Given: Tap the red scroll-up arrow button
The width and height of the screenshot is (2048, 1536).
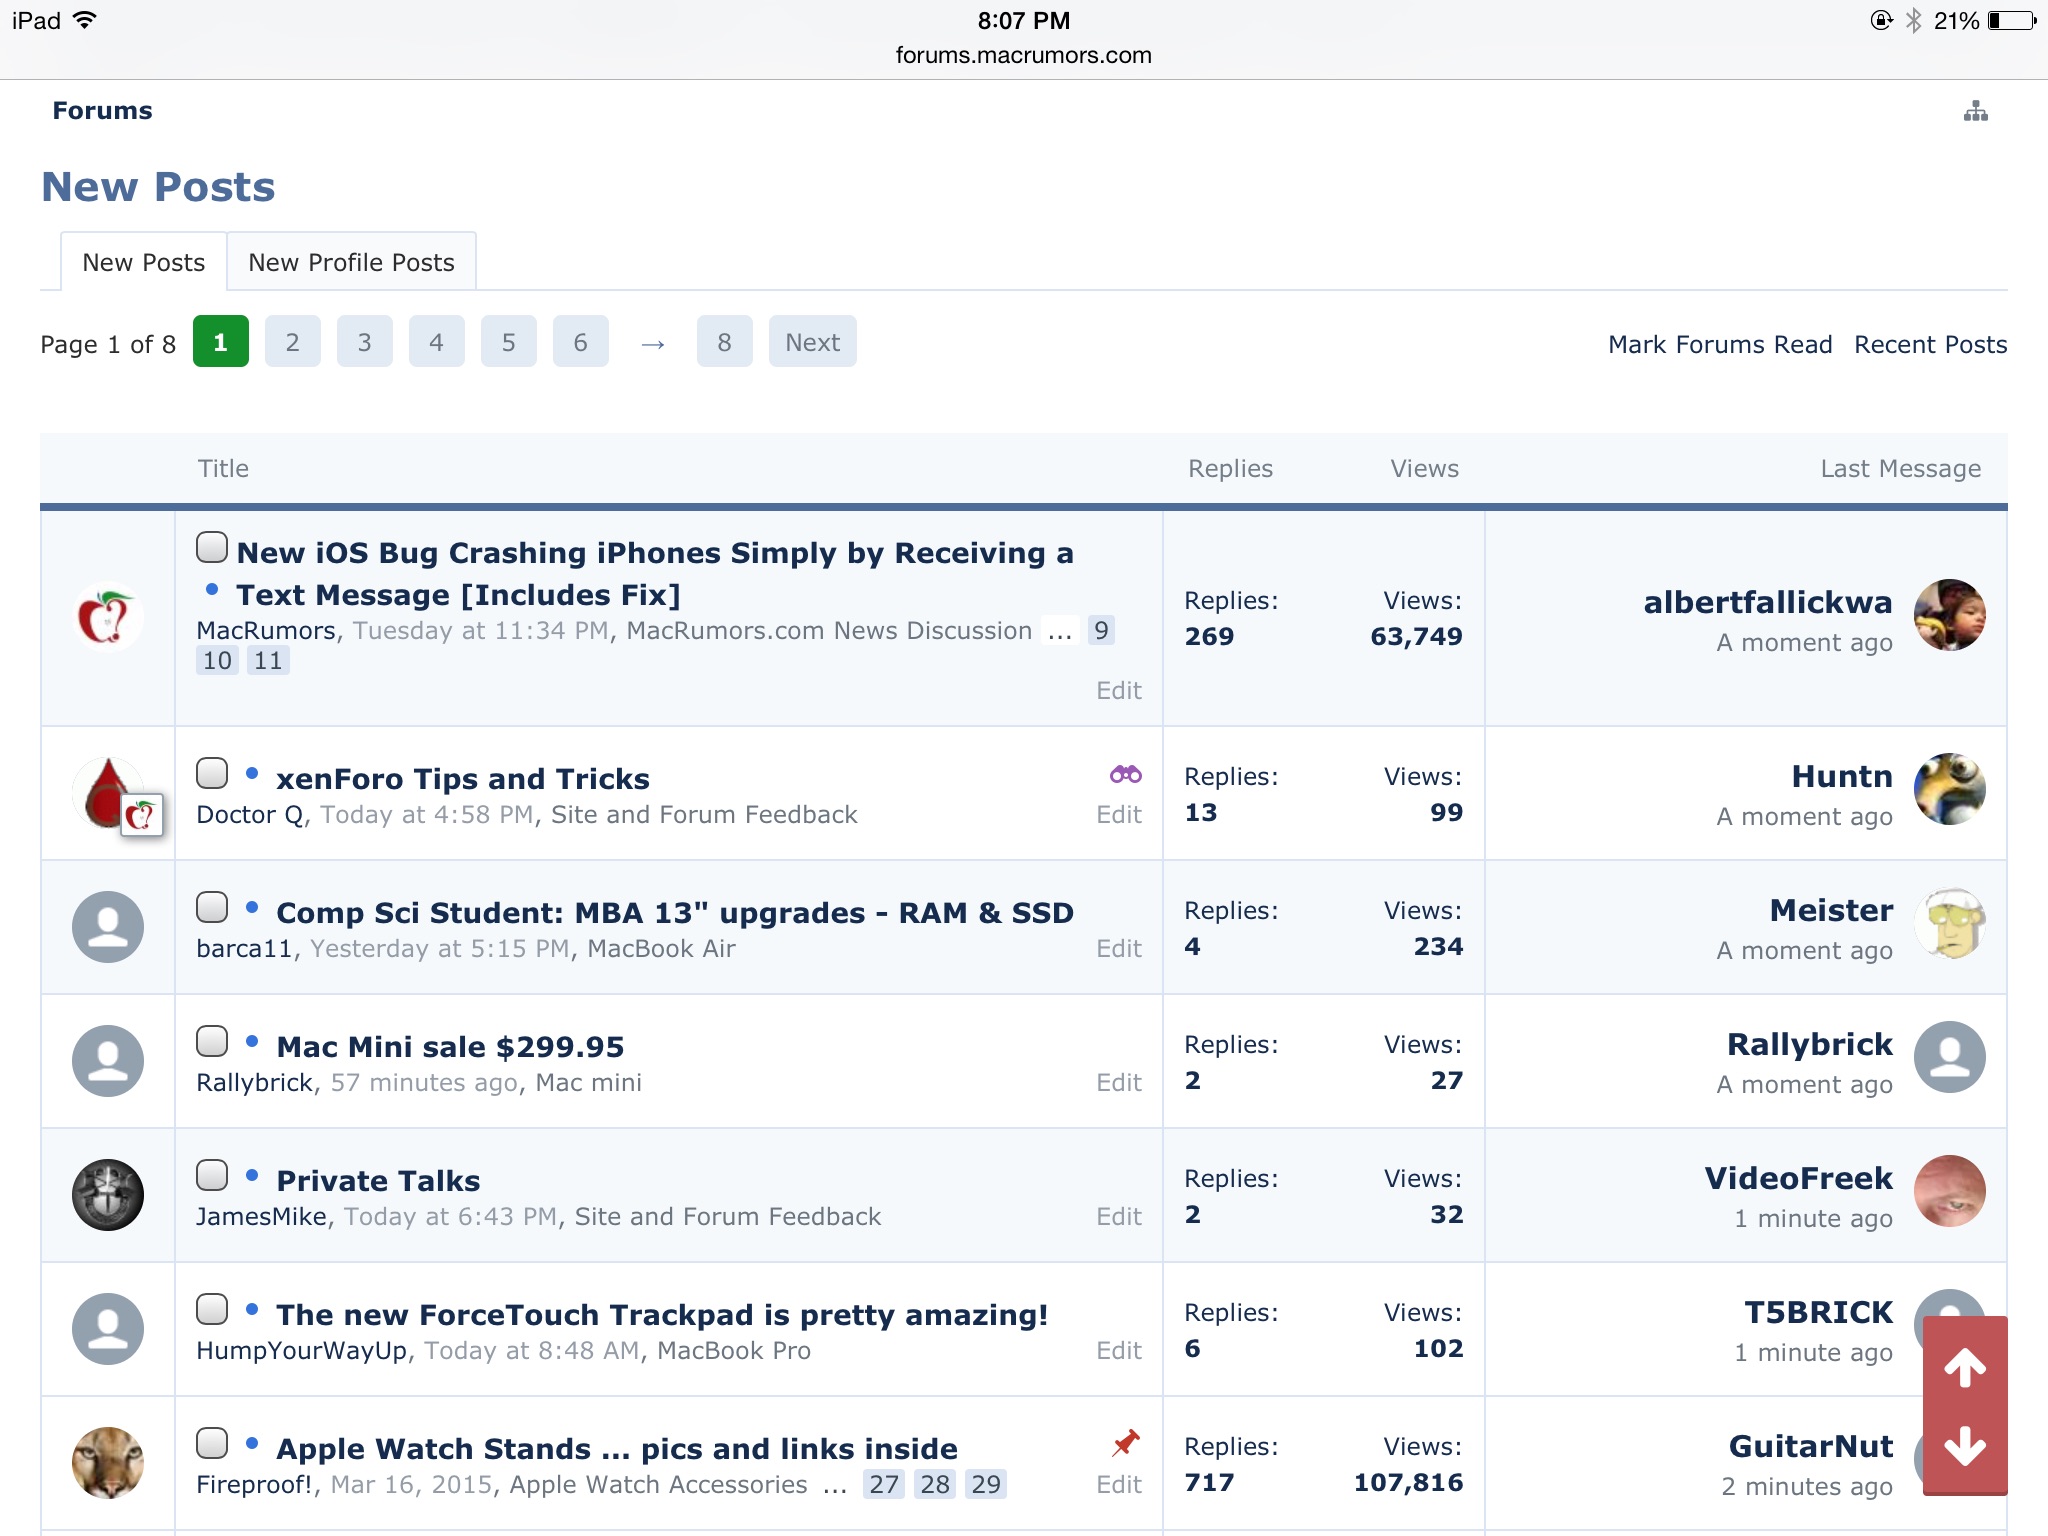Looking at the screenshot, I should tap(1964, 1366).
